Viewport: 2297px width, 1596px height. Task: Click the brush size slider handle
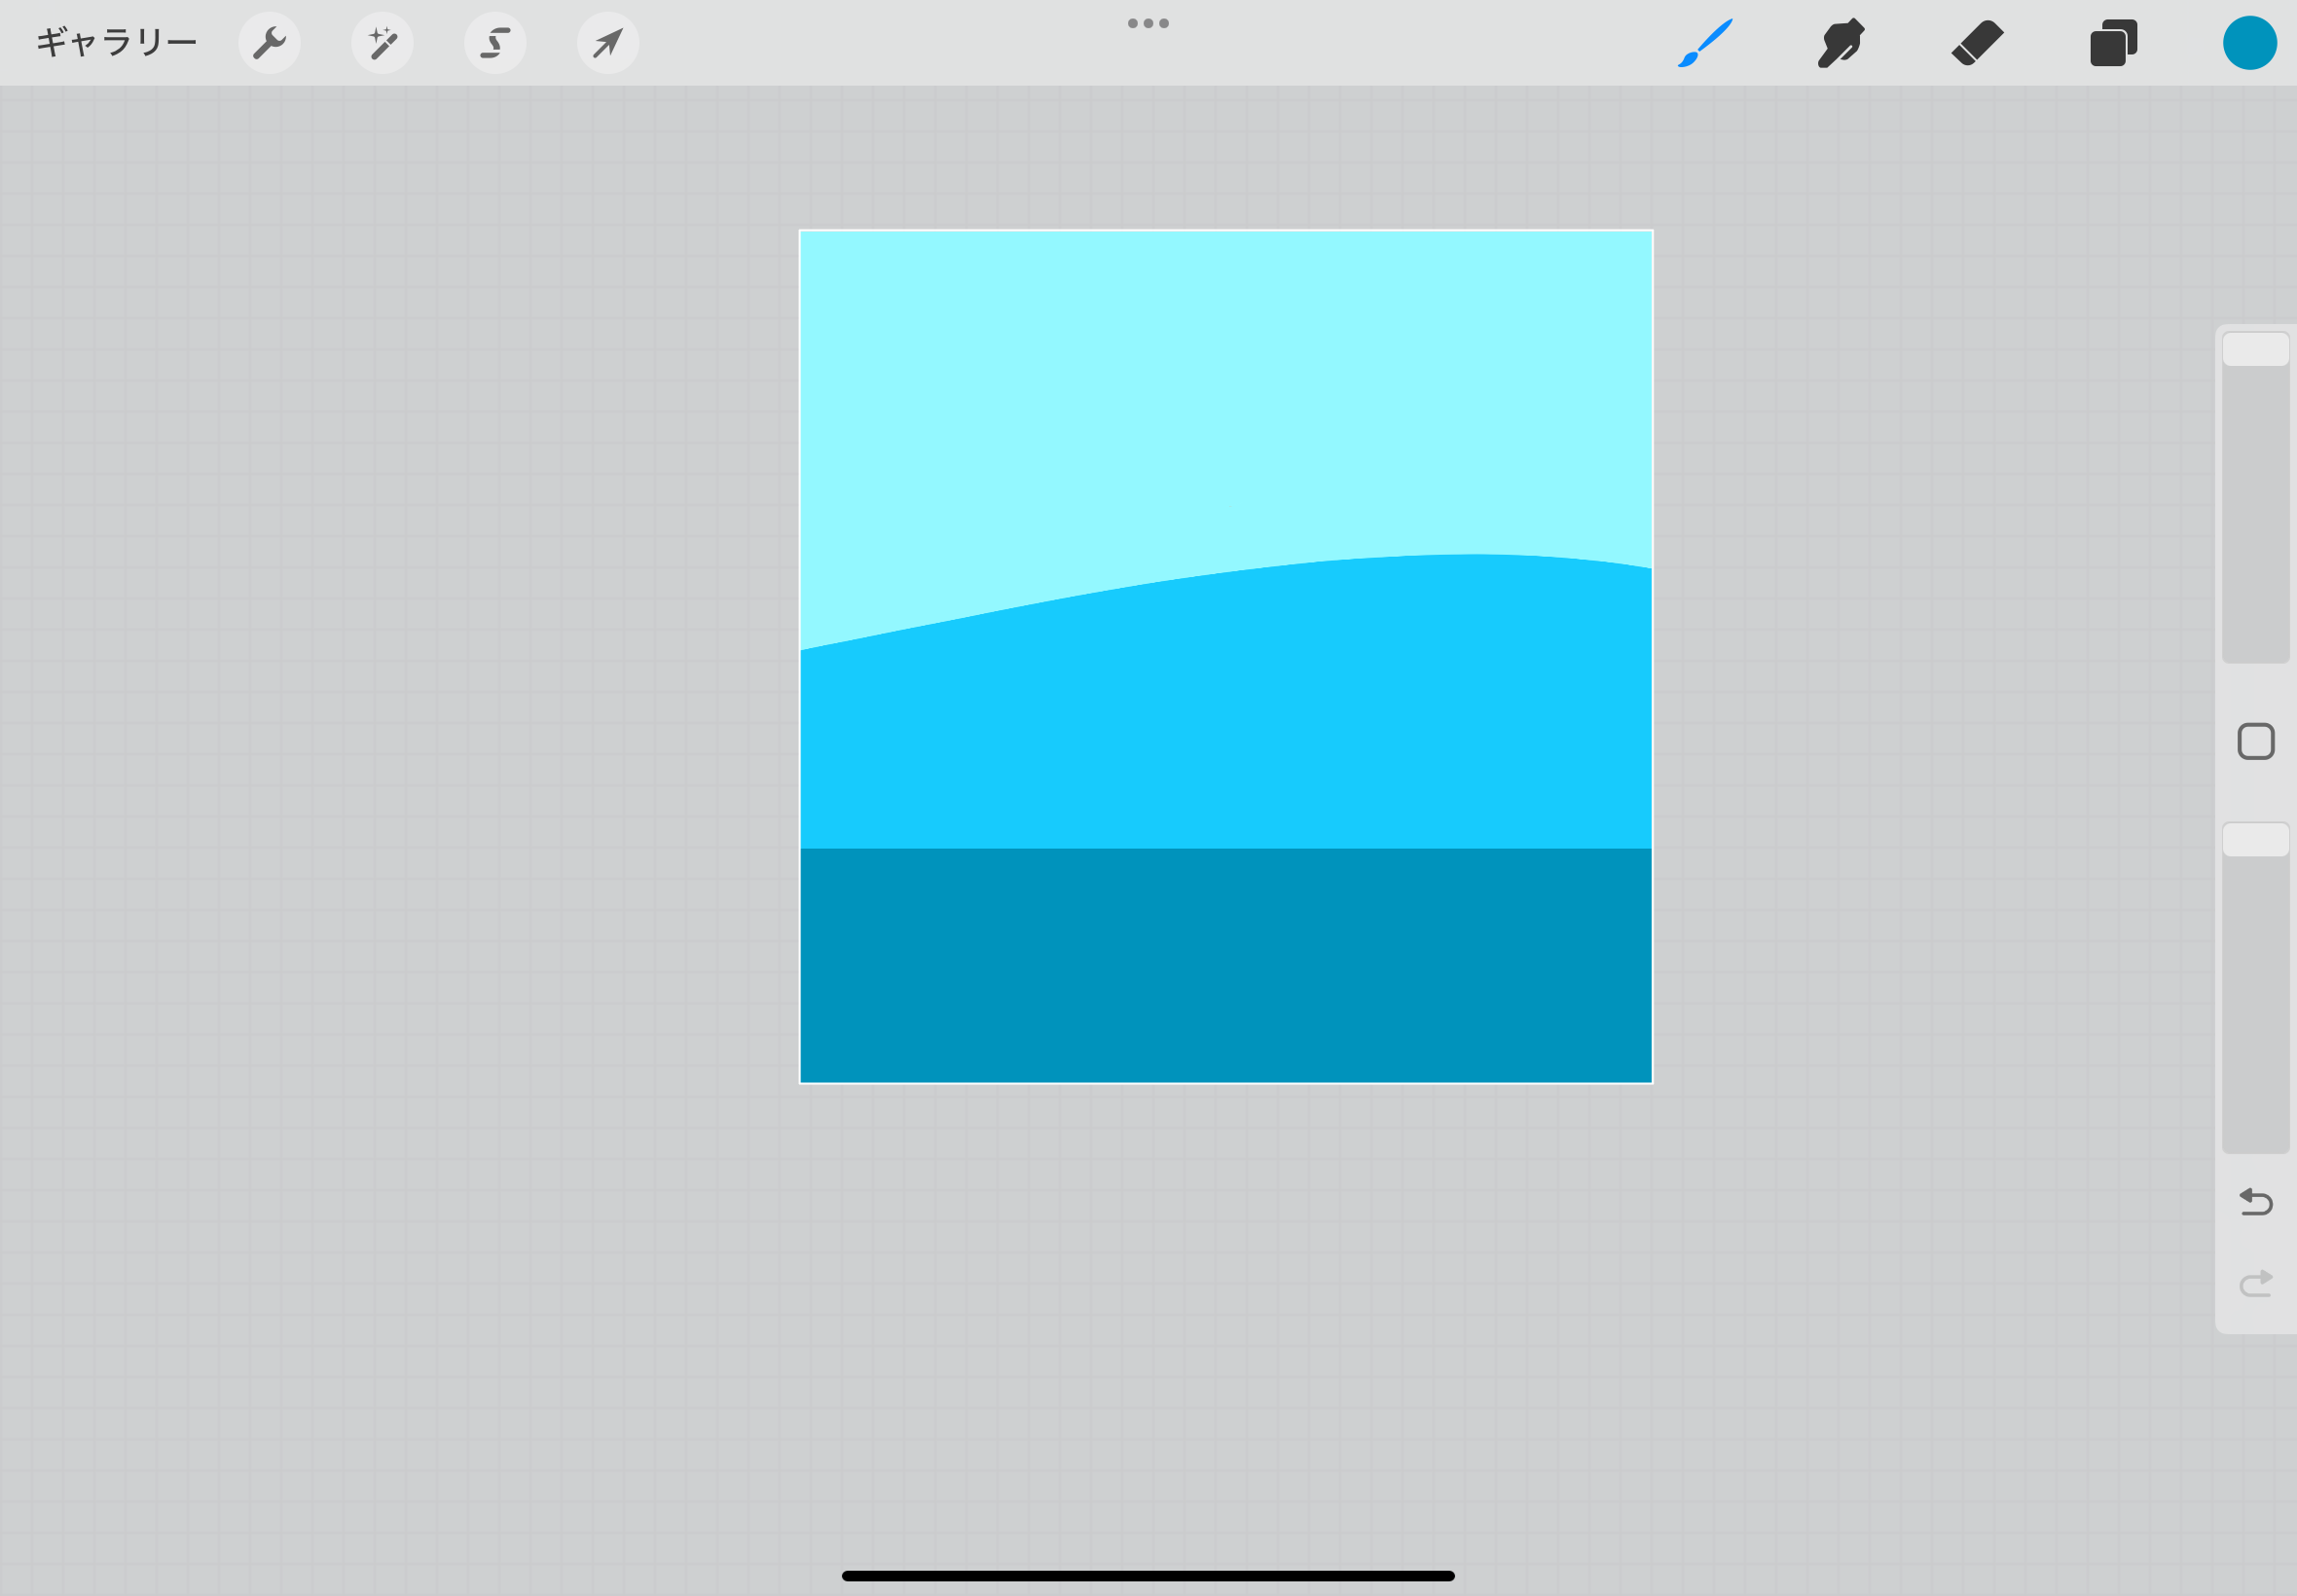[x=2256, y=350]
